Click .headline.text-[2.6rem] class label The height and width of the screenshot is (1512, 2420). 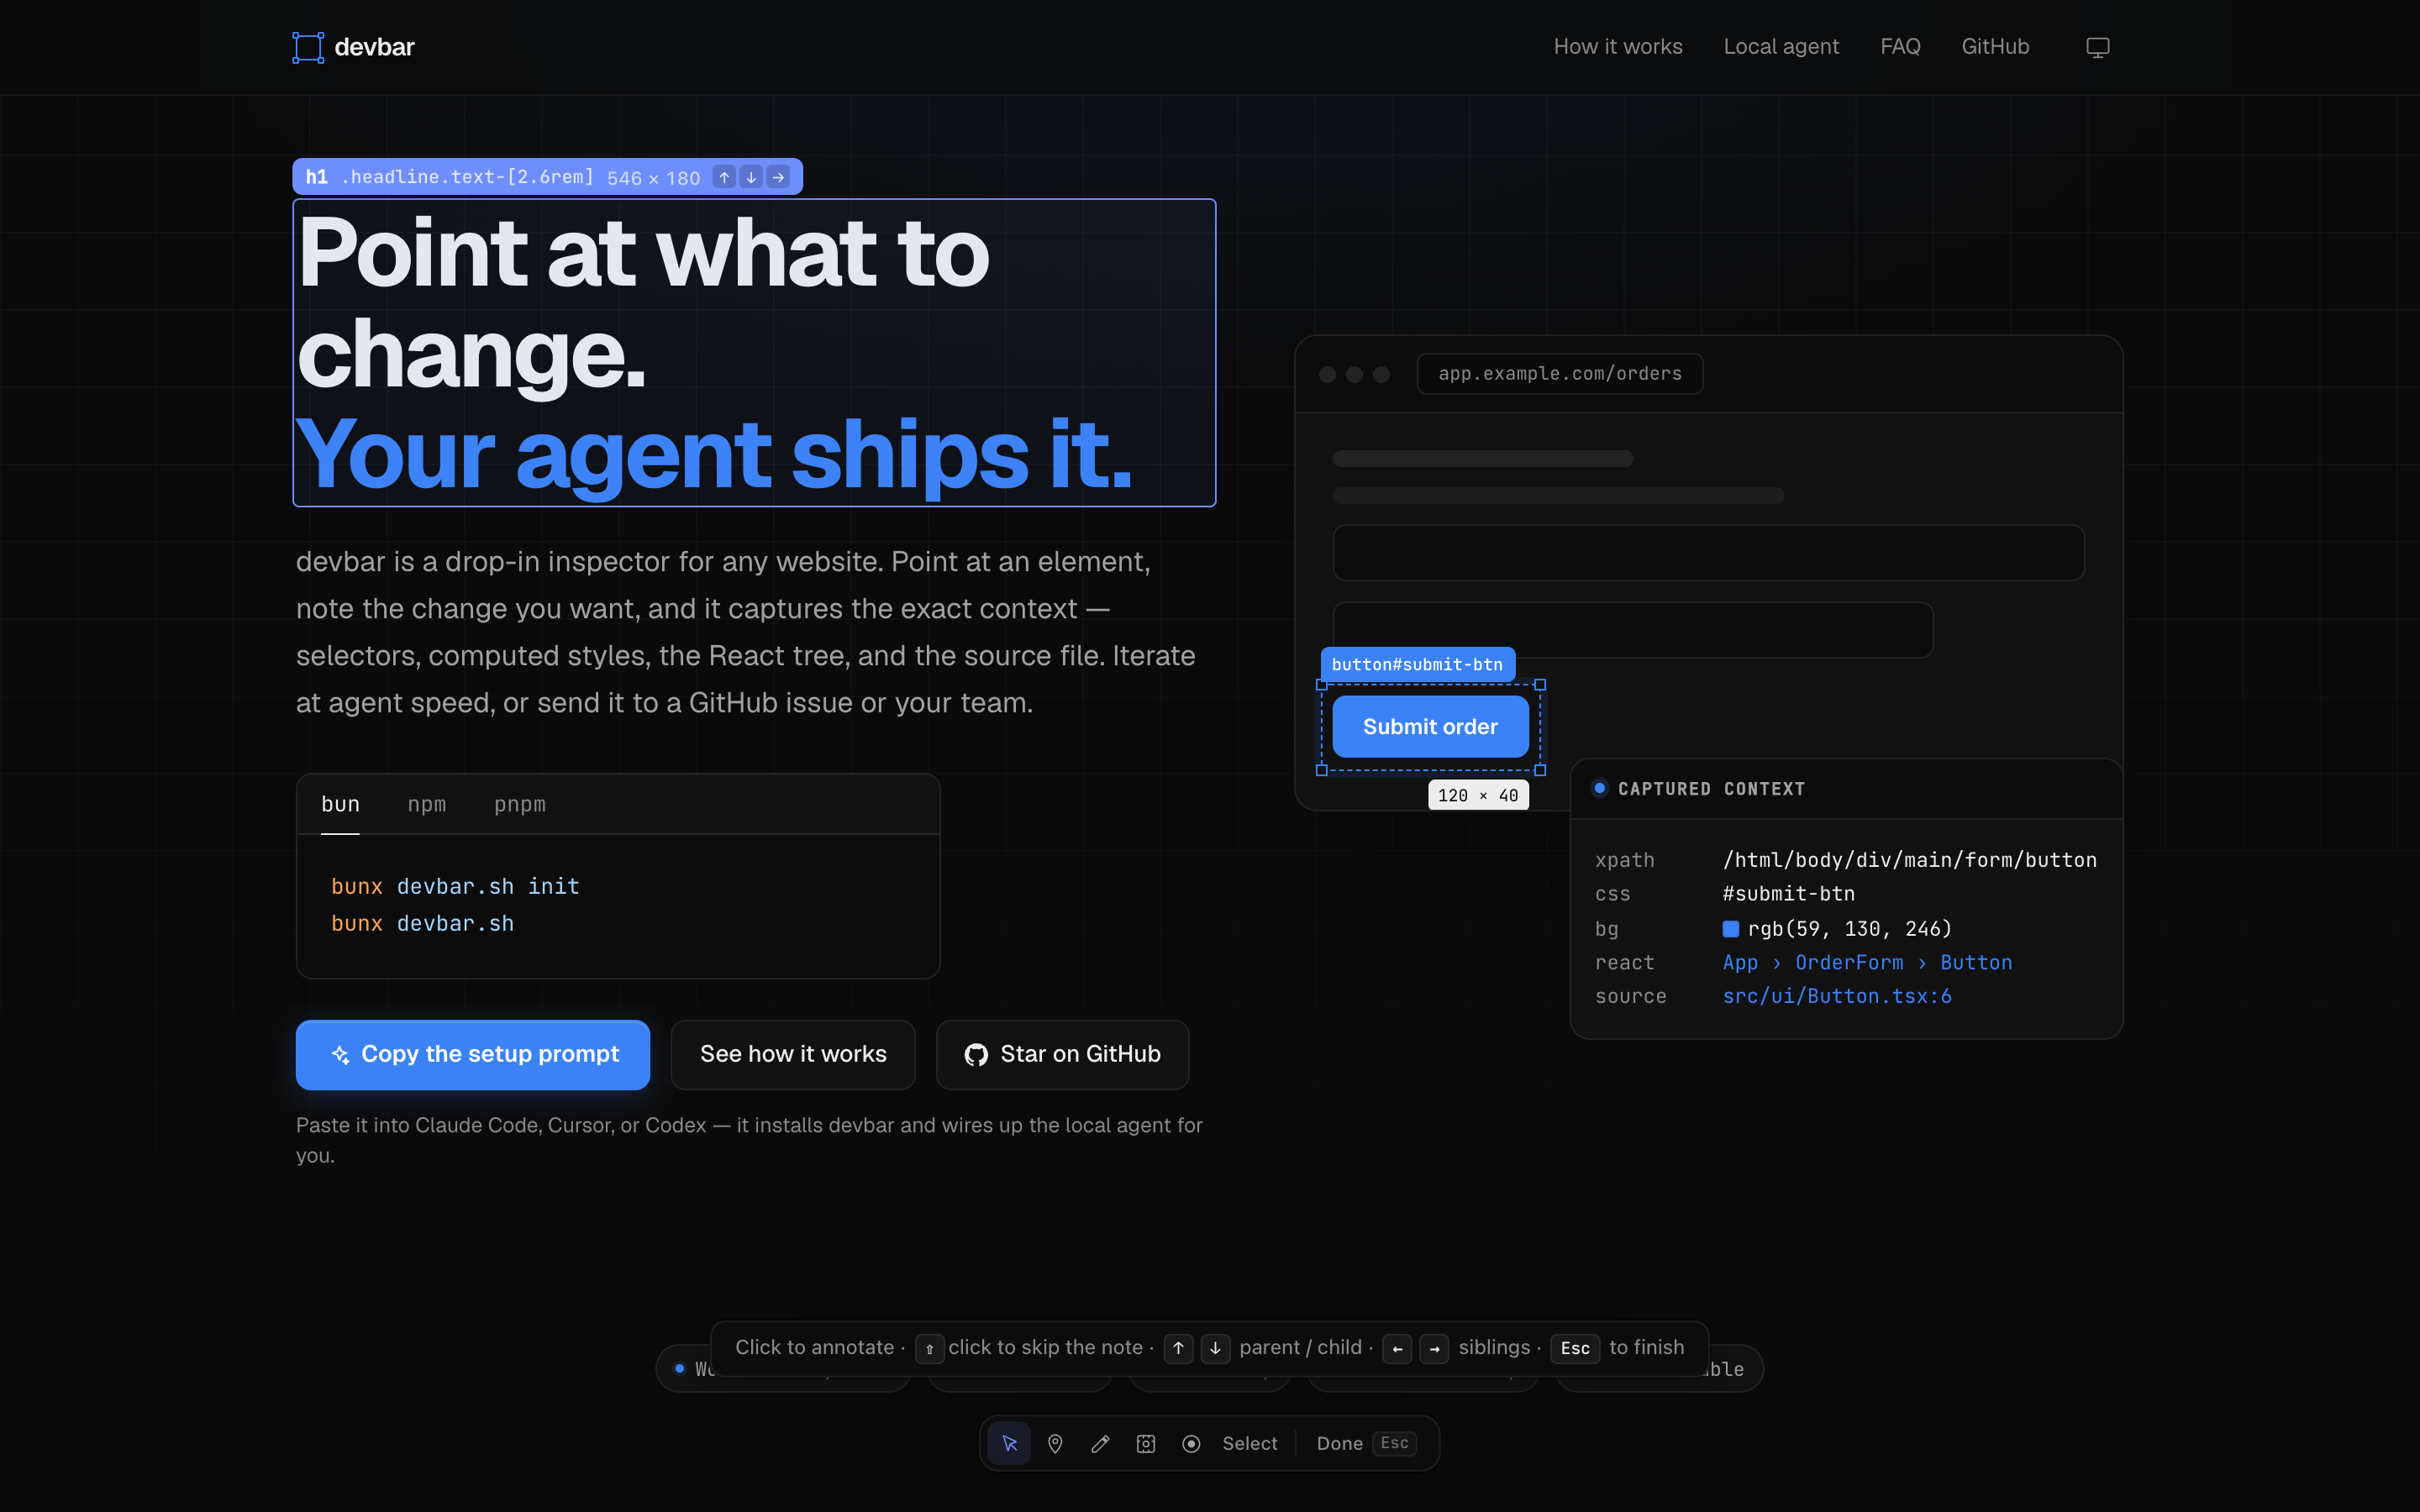468,177
